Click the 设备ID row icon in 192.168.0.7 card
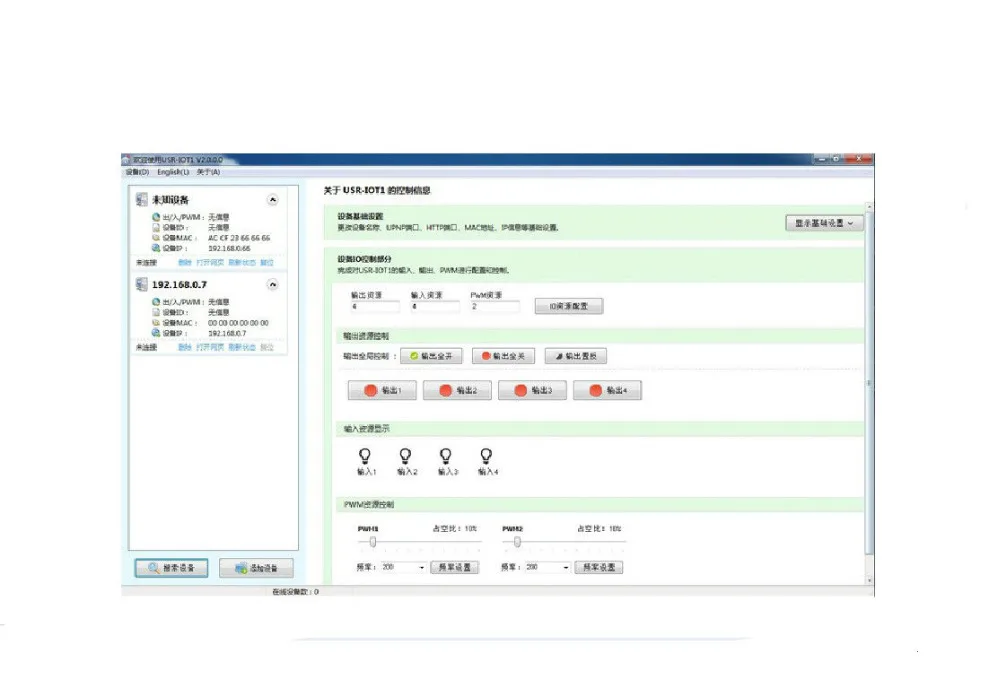 point(156,312)
